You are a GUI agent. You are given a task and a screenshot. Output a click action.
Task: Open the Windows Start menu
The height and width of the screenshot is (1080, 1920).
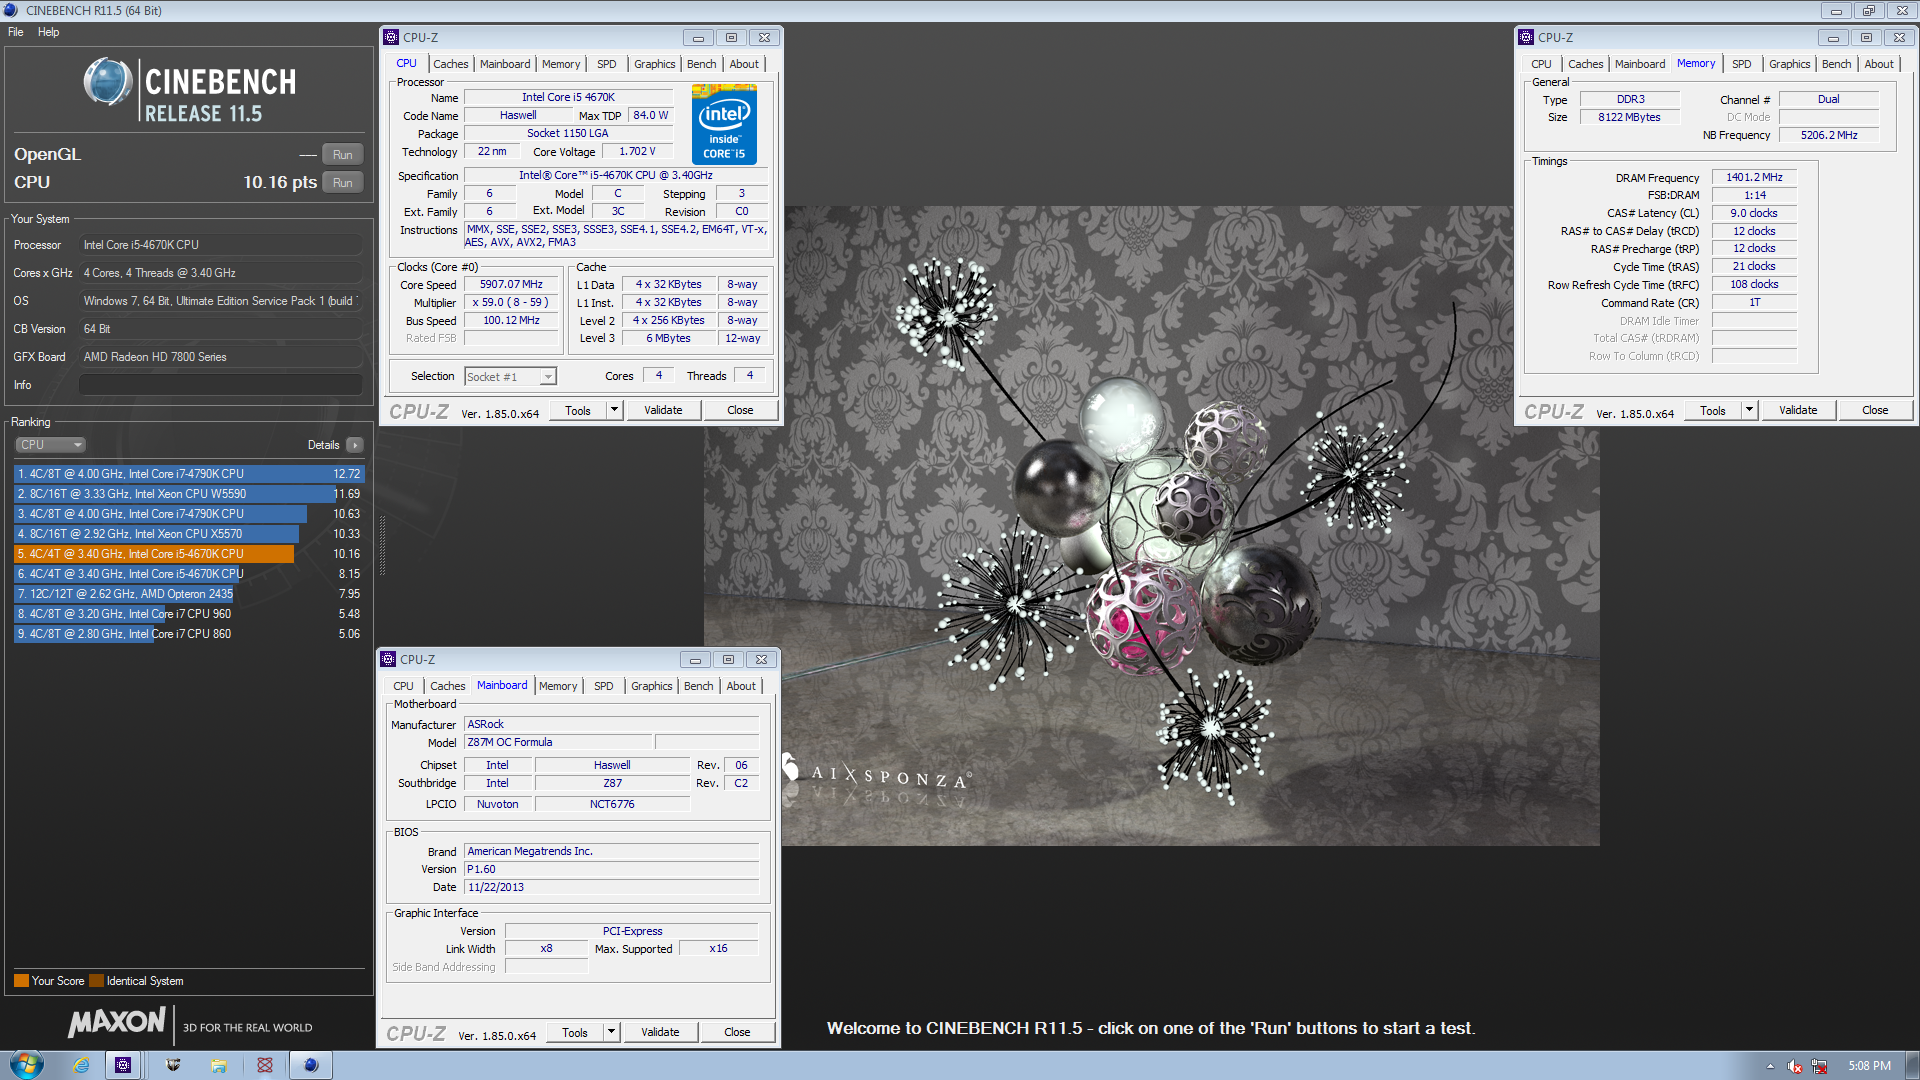click(x=26, y=1065)
